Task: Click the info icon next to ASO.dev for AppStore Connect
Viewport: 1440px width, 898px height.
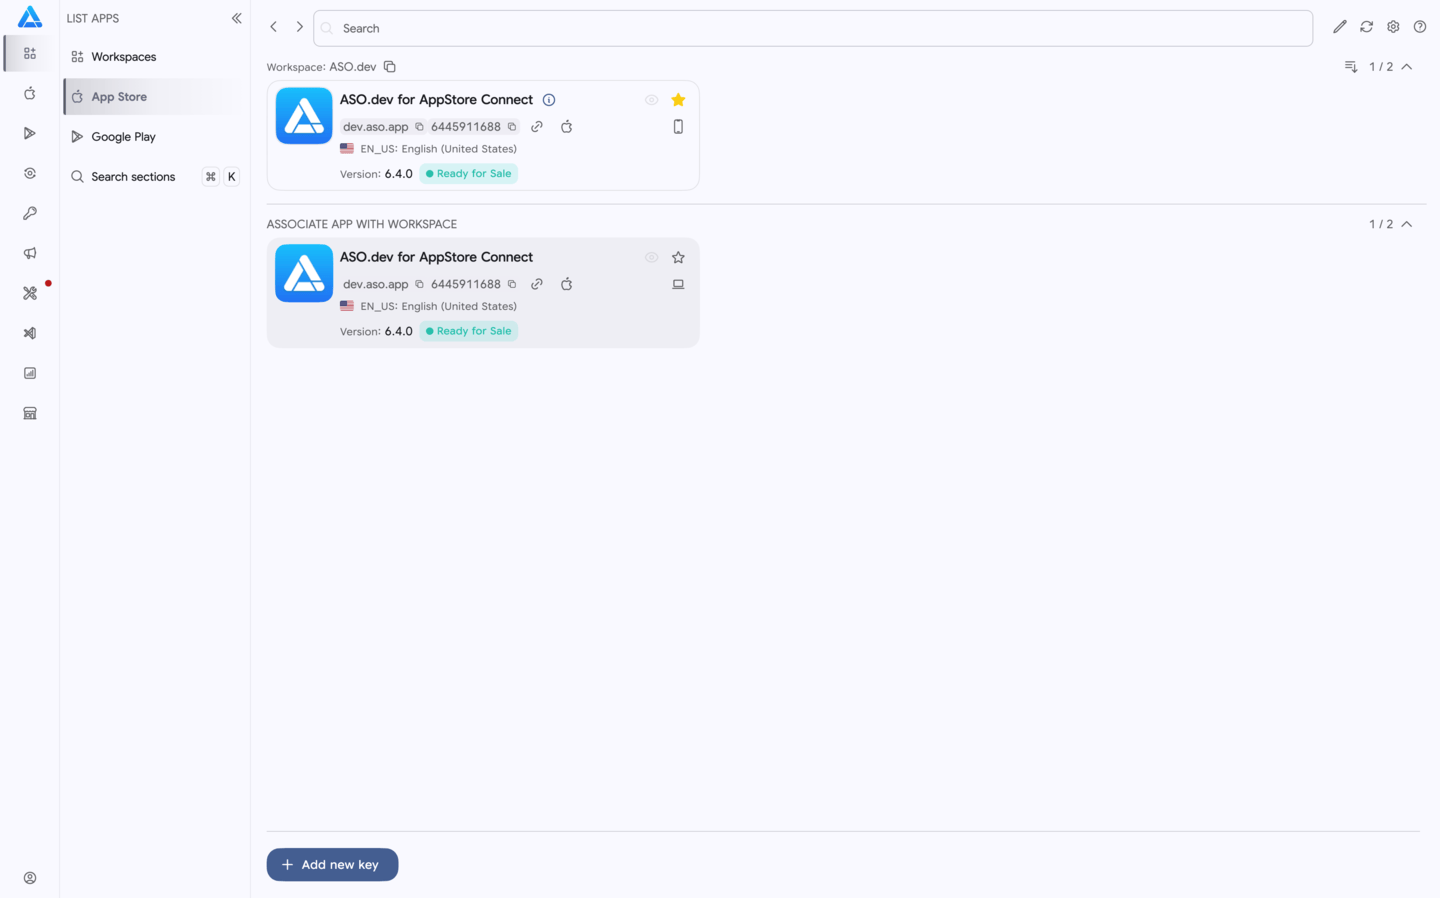Action: coord(549,100)
